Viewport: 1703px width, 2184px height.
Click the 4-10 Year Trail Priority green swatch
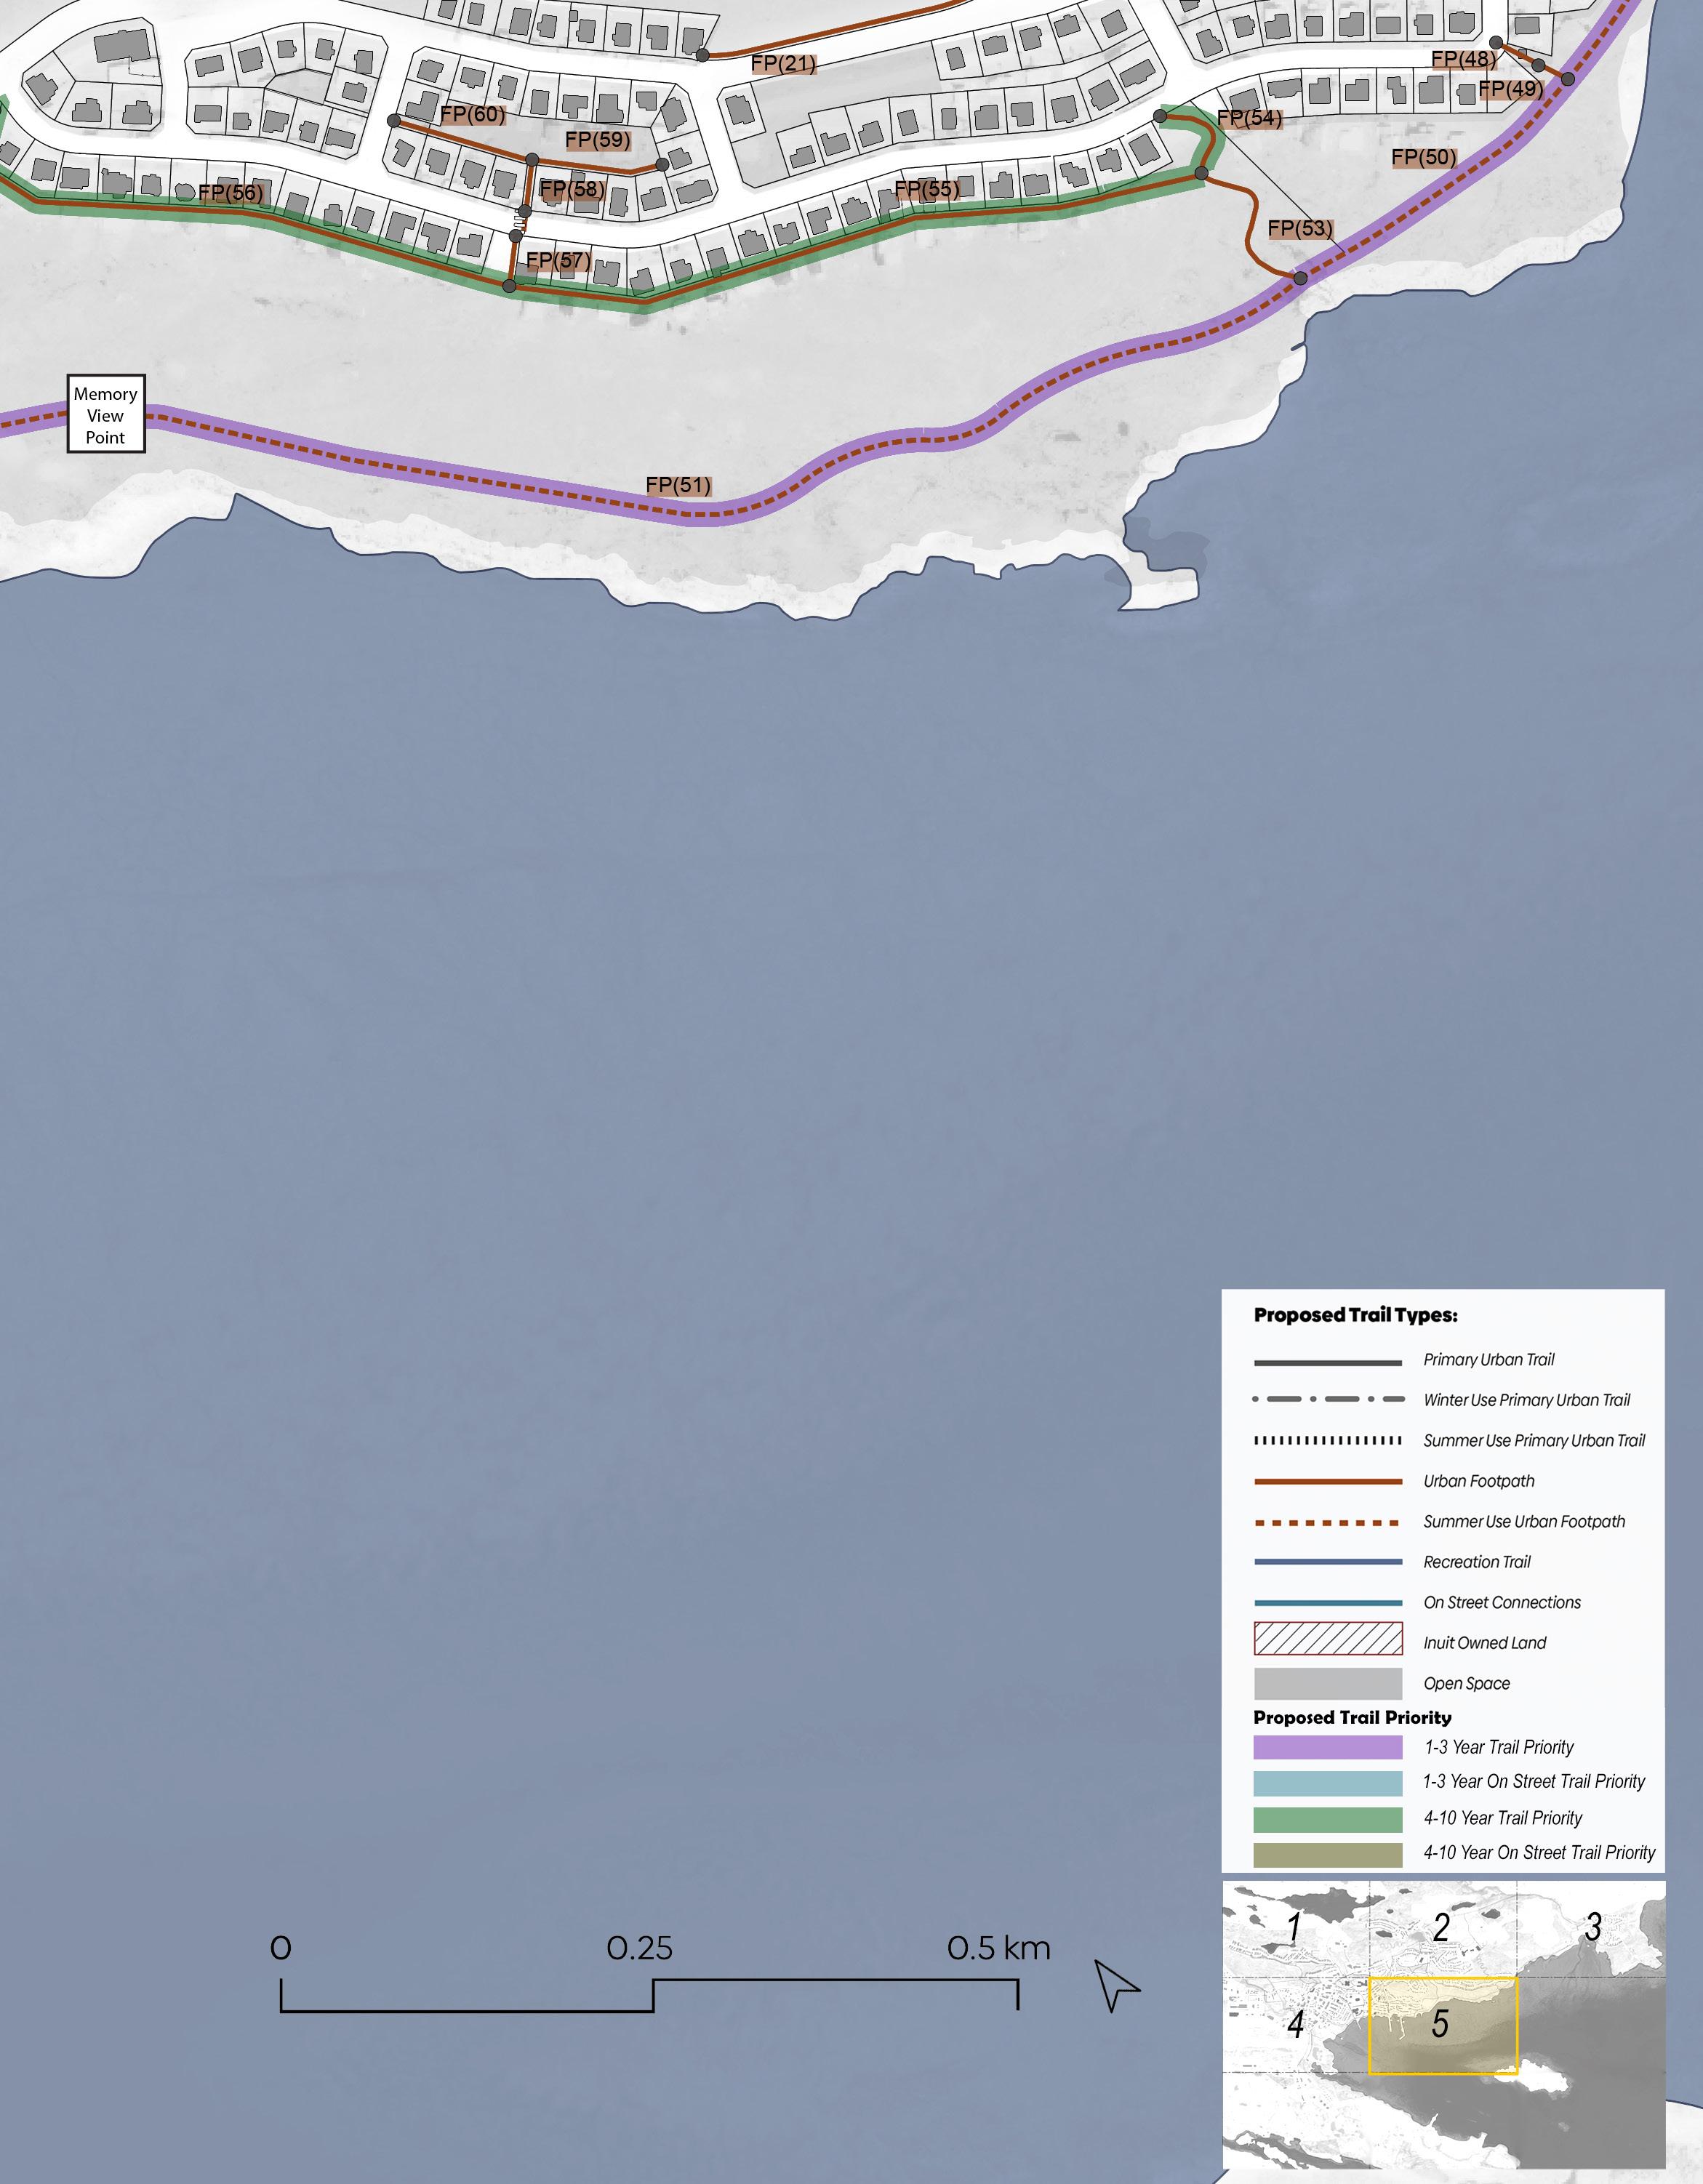point(1327,1818)
